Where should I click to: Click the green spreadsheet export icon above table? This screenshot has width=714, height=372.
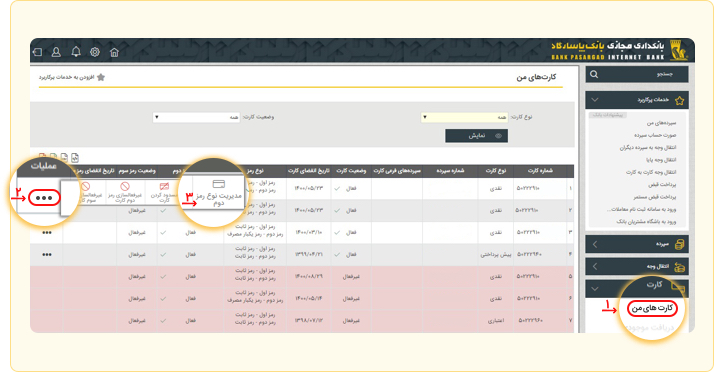(53, 157)
